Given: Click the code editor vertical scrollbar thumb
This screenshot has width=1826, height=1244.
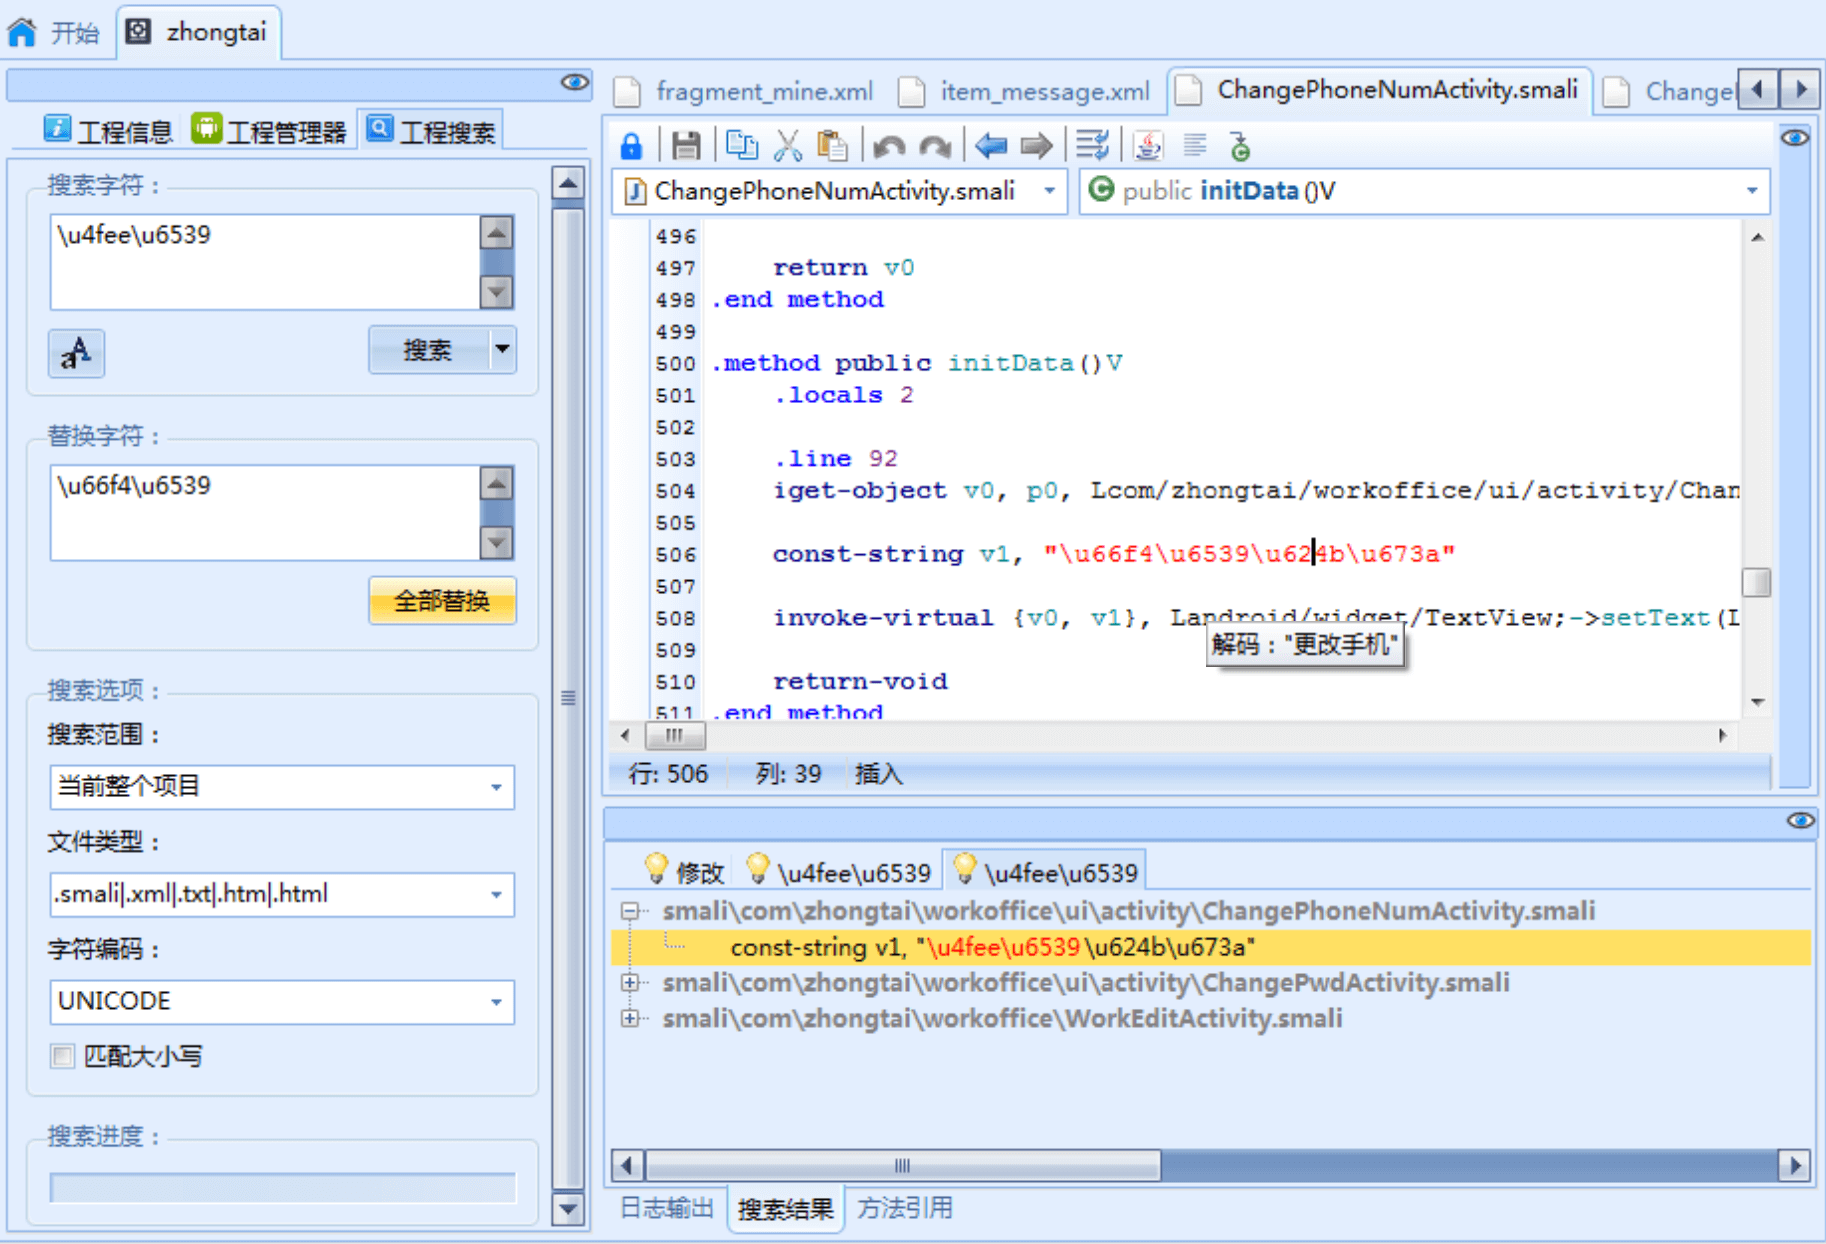Looking at the screenshot, I should [1757, 582].
